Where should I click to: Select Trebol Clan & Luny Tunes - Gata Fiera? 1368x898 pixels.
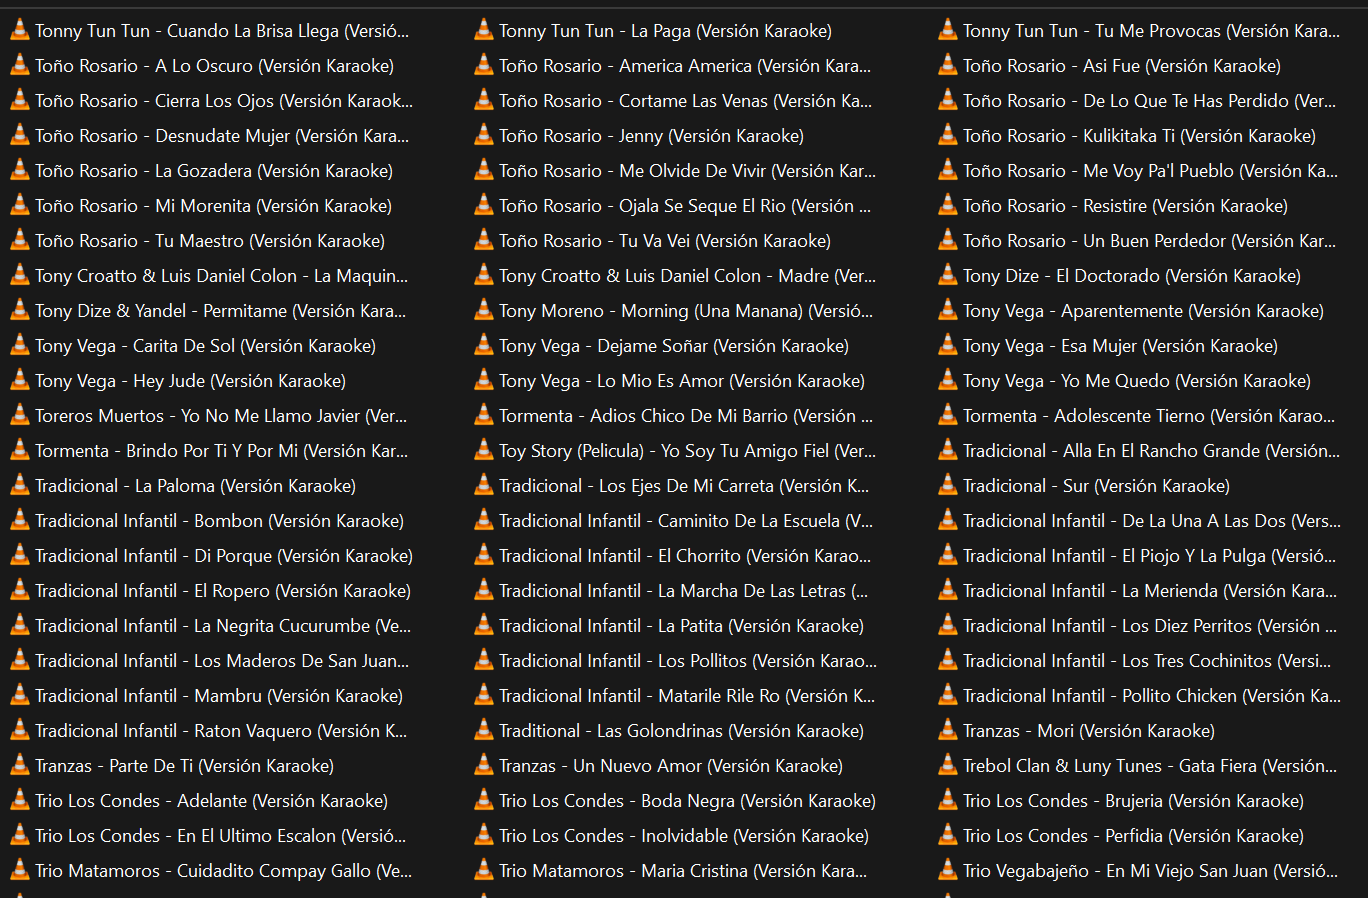pos(1149,766)
